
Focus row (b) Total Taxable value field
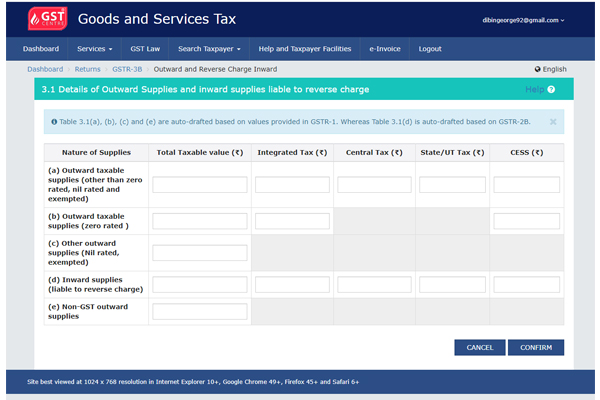[x=200, y=221]
